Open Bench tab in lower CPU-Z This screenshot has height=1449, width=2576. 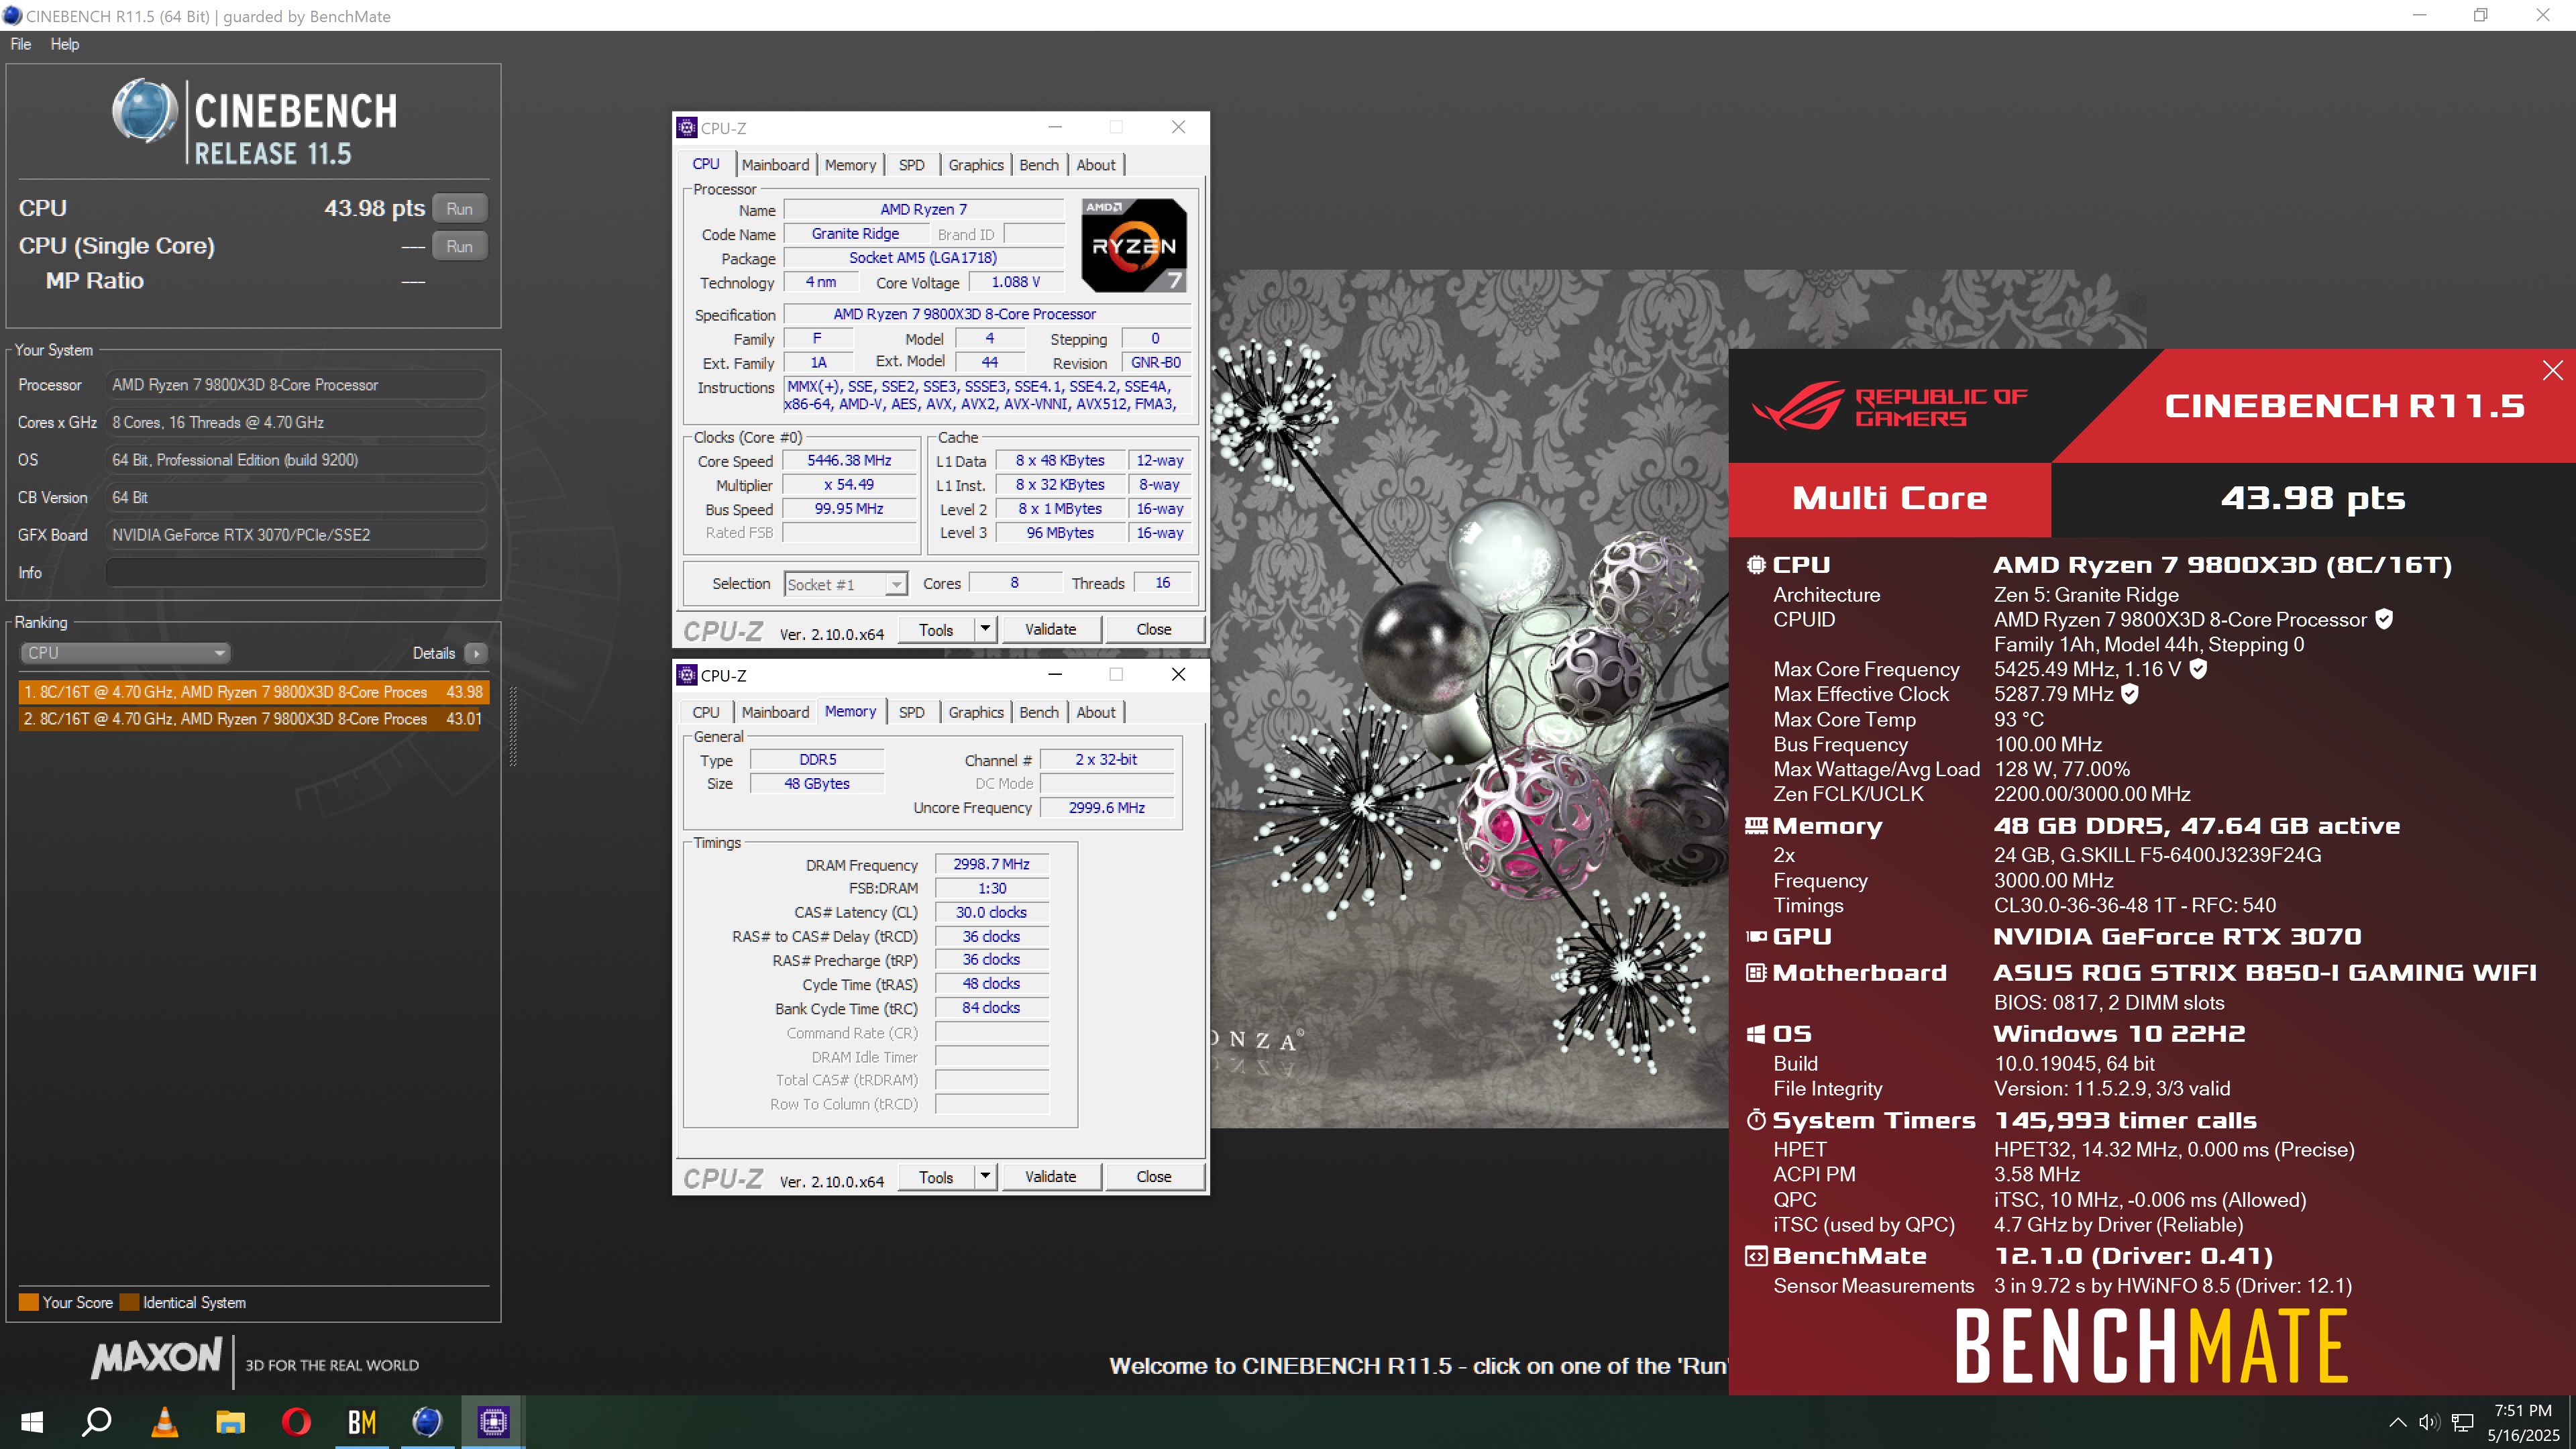coord(1039,712)
